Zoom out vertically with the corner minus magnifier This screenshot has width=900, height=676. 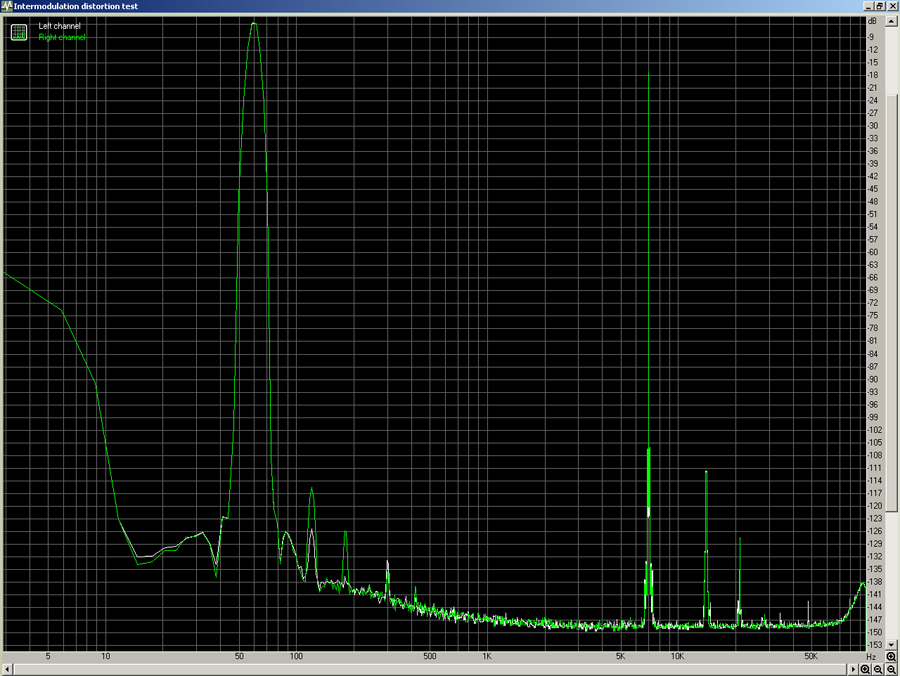click(x=892, y=669)
